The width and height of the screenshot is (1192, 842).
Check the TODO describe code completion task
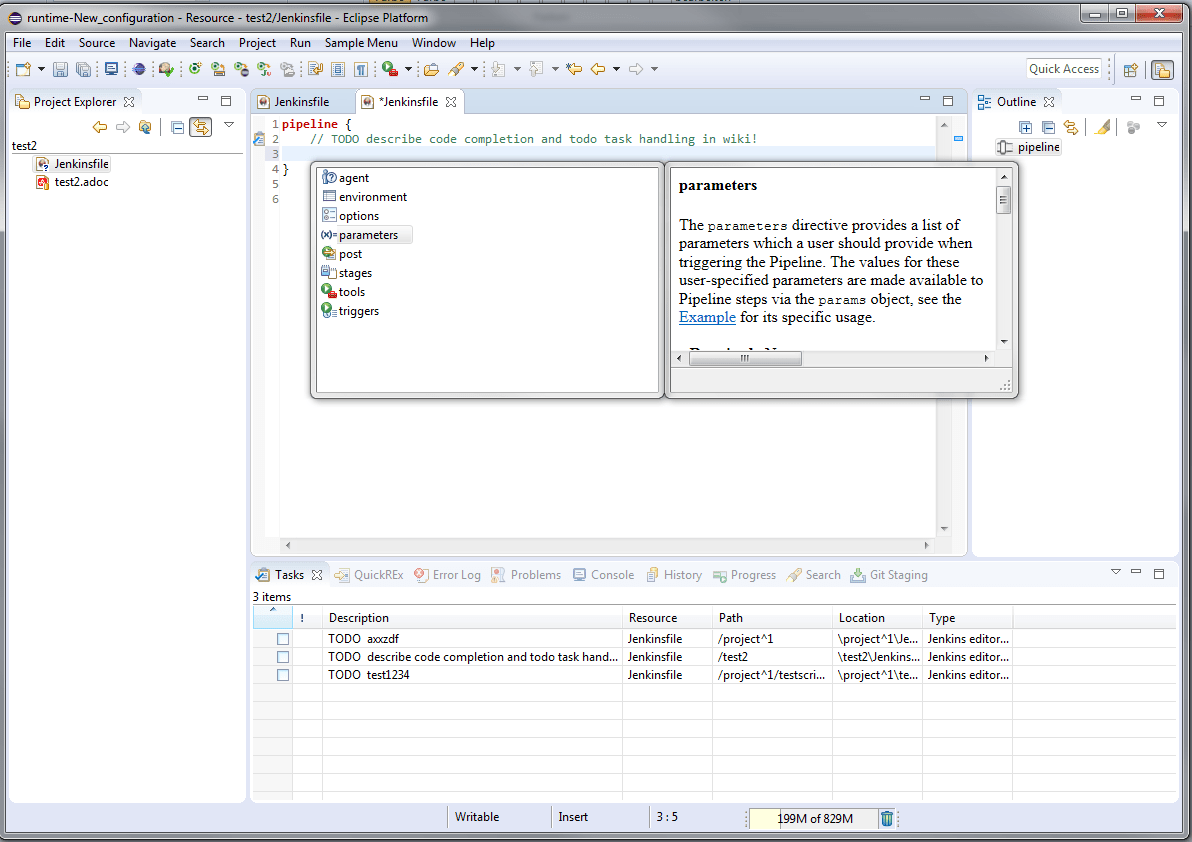[283, 656]
